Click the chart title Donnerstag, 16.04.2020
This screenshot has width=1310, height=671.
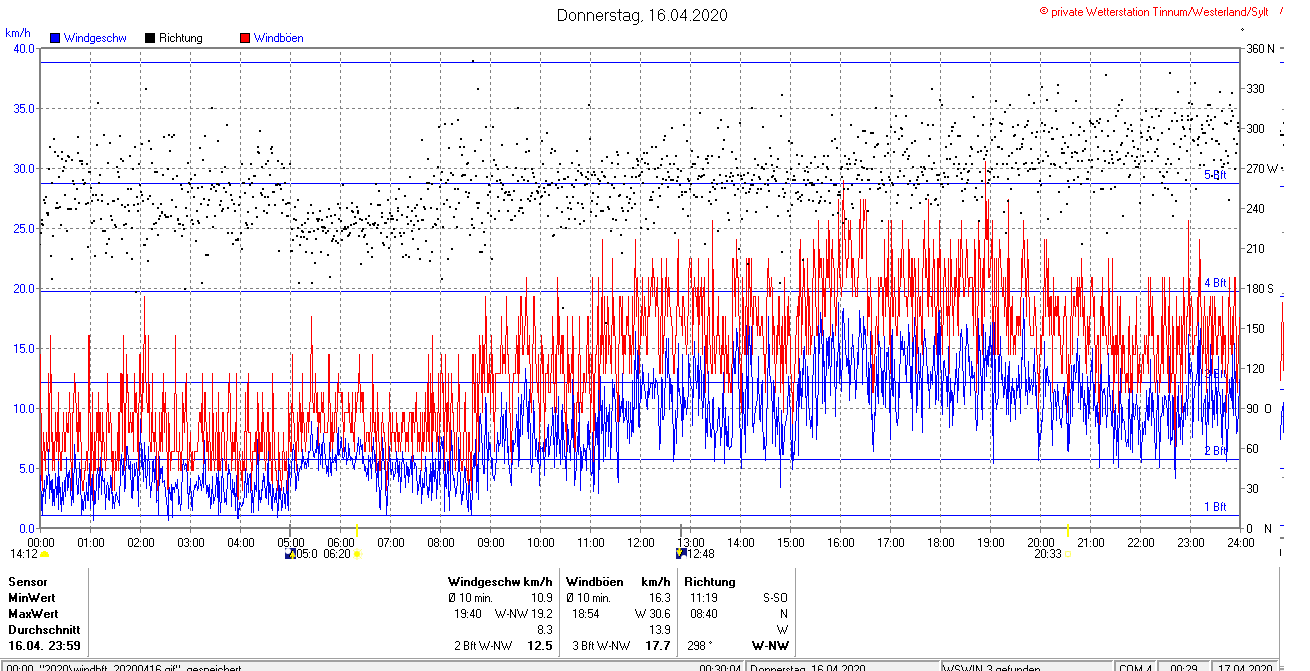coord(642,15)
